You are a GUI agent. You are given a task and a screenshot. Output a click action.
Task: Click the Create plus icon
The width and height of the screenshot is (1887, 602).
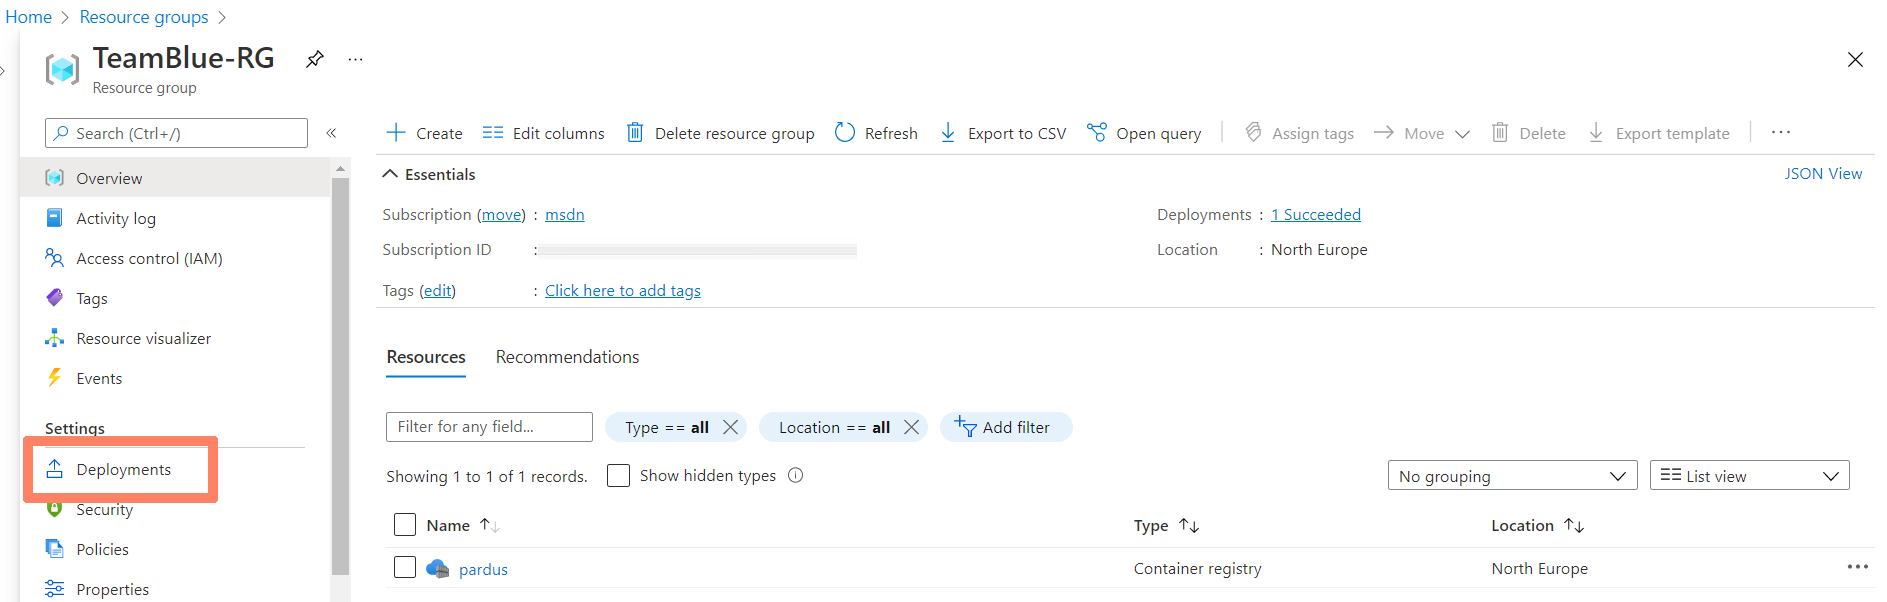[396, 133]
